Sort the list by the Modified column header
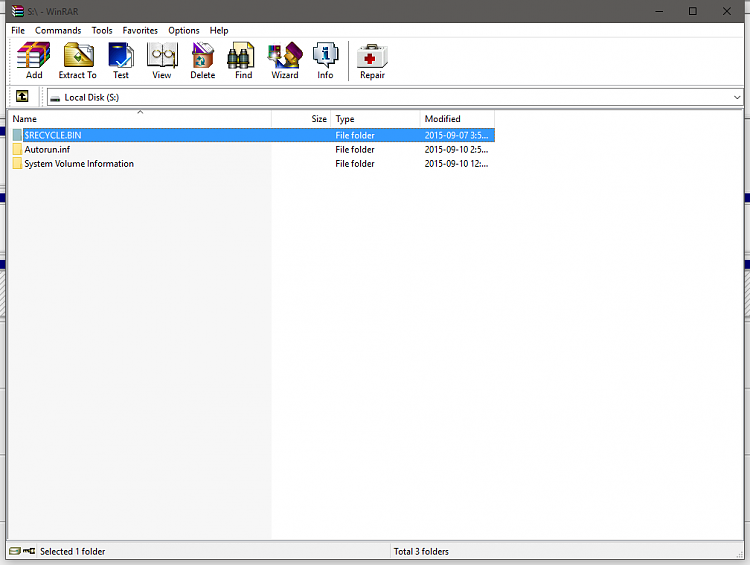This screenshot has height=565, width=750. [457, 119]
